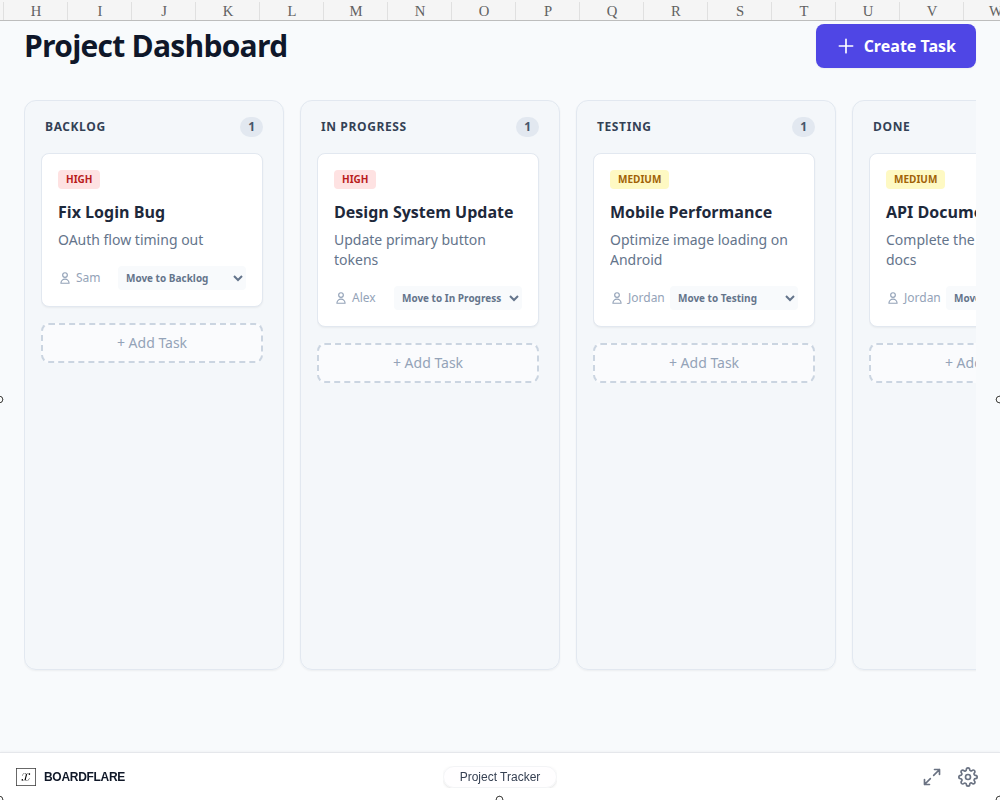Expand the dashboard to fullscreen

point(932,776)
